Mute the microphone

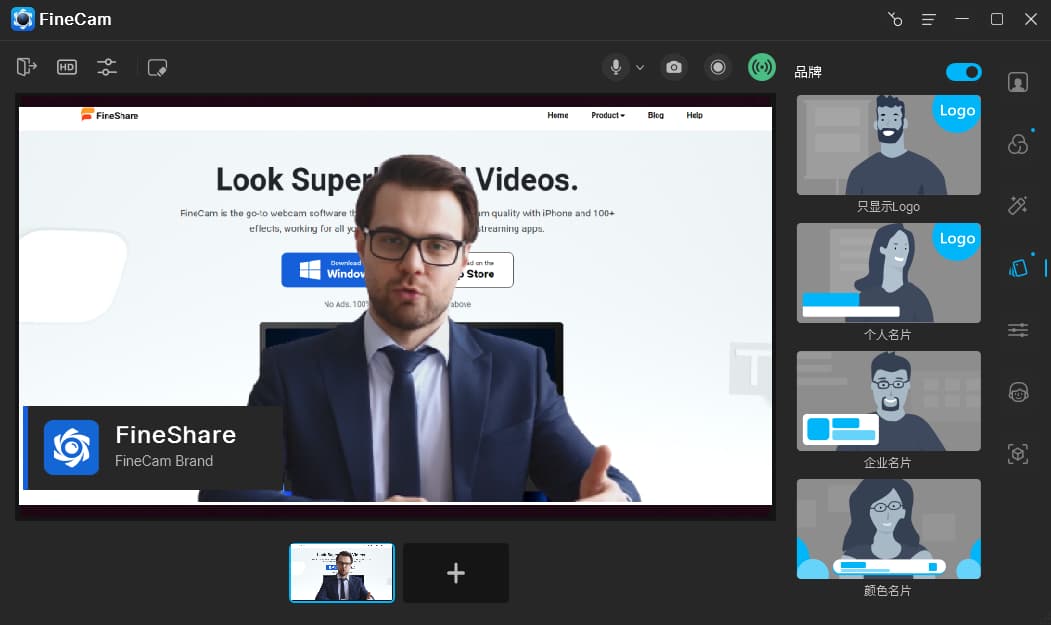pos(616,67)
